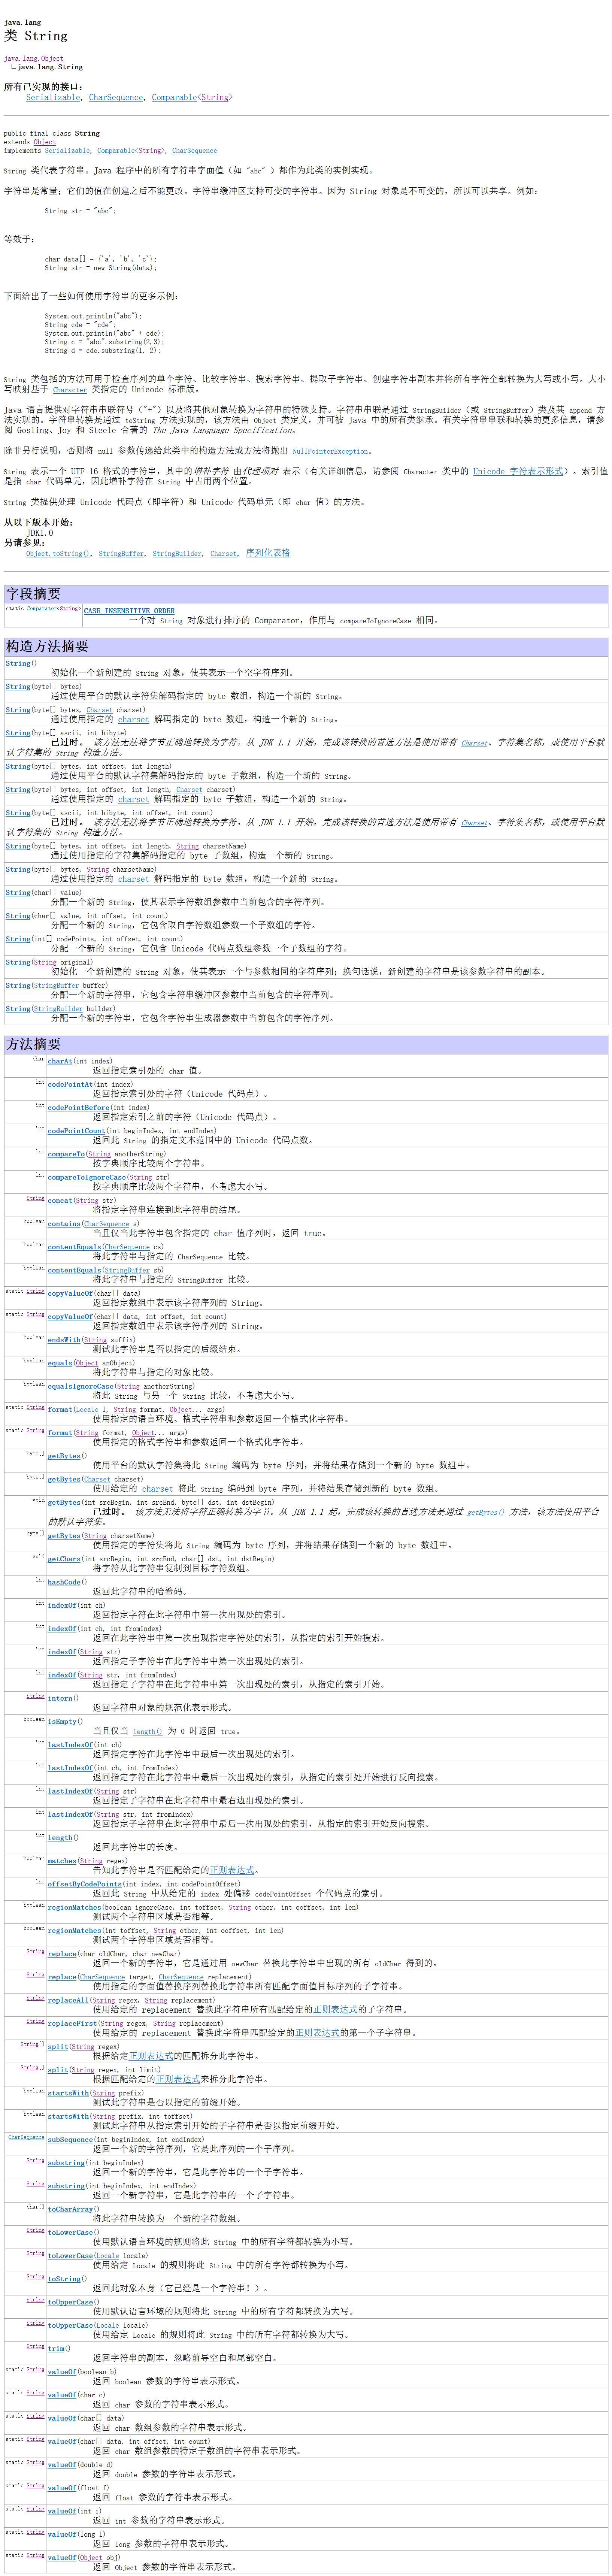Open the indexOf(int ch) method
Image resolution: width=612 pixels, height=2576 pixels.
coord(62,1605)
